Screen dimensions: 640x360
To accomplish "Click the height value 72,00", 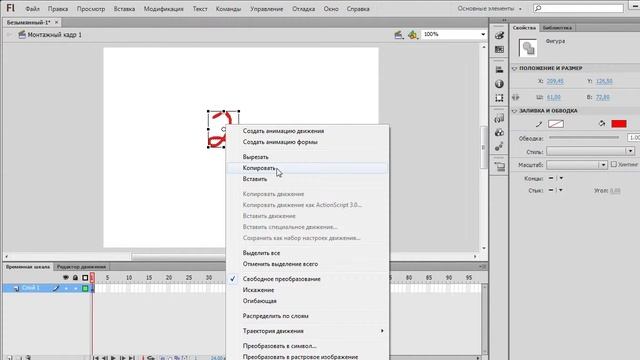I will click(x=602, y=97).
